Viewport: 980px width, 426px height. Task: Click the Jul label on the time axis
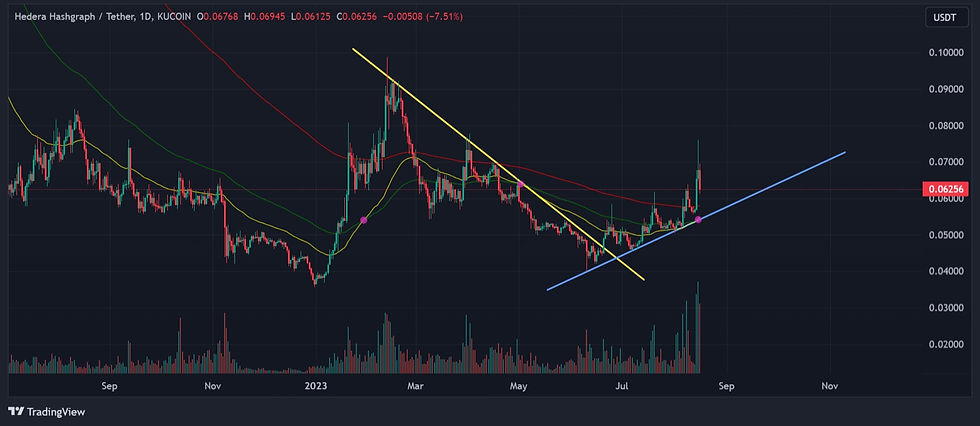621,387
